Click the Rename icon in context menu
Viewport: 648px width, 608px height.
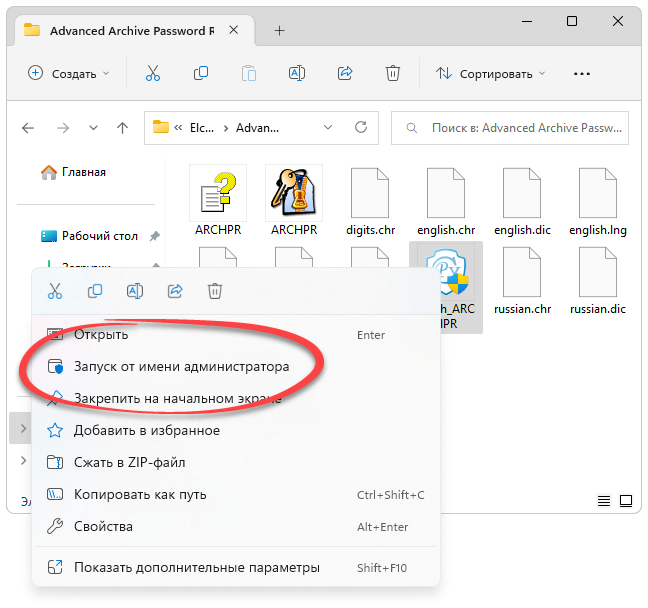point(135,291)
